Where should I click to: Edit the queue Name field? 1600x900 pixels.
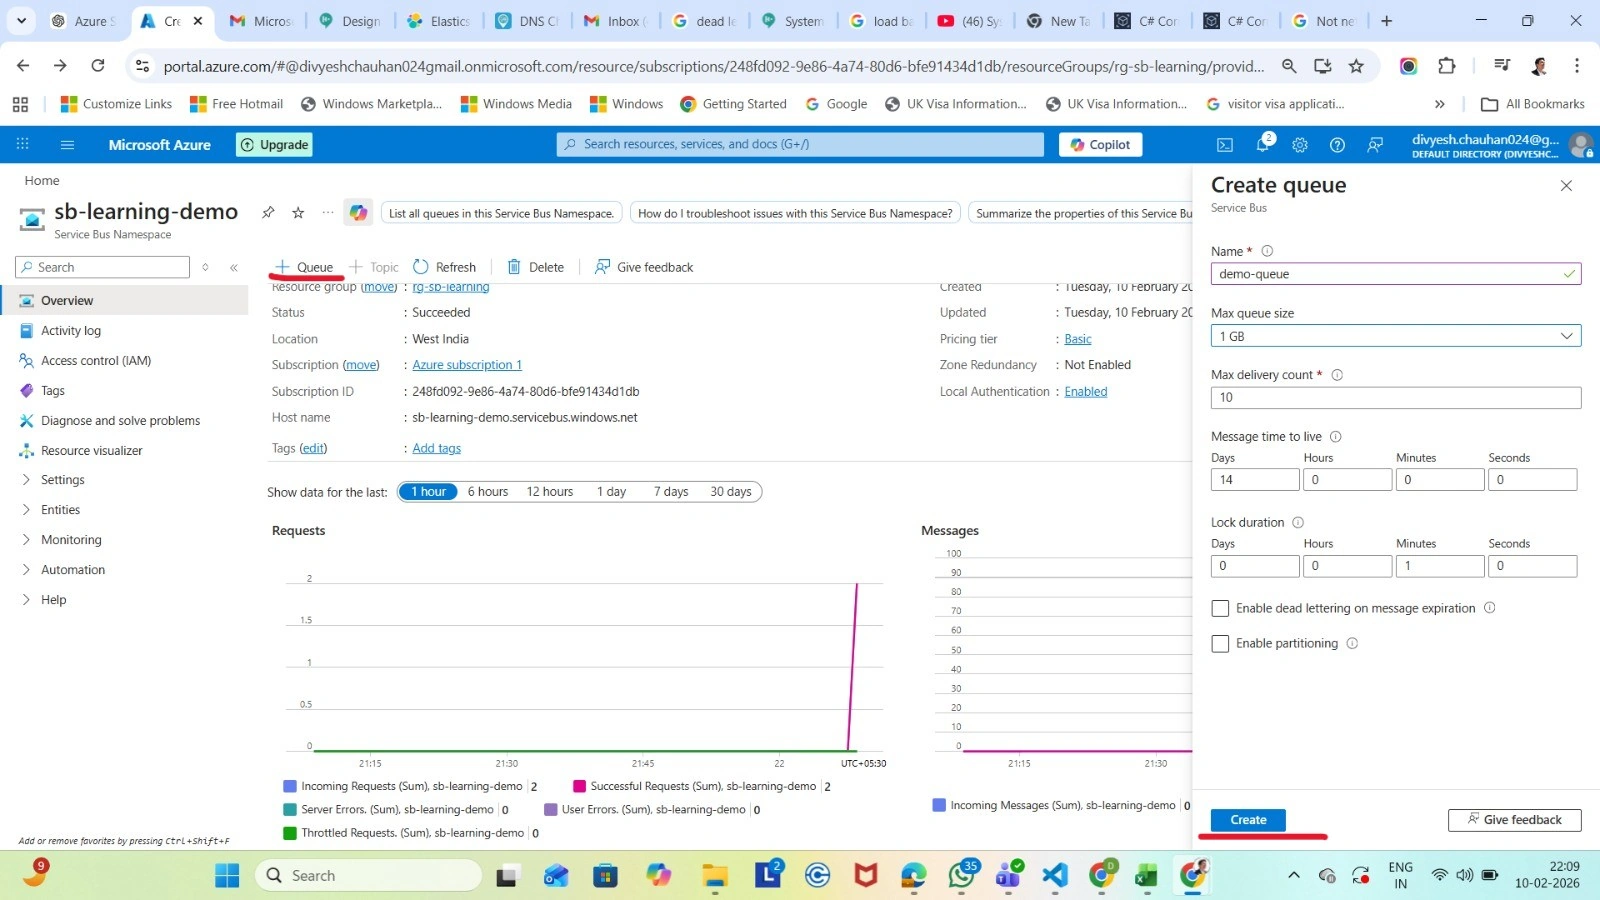[1396, 274]
